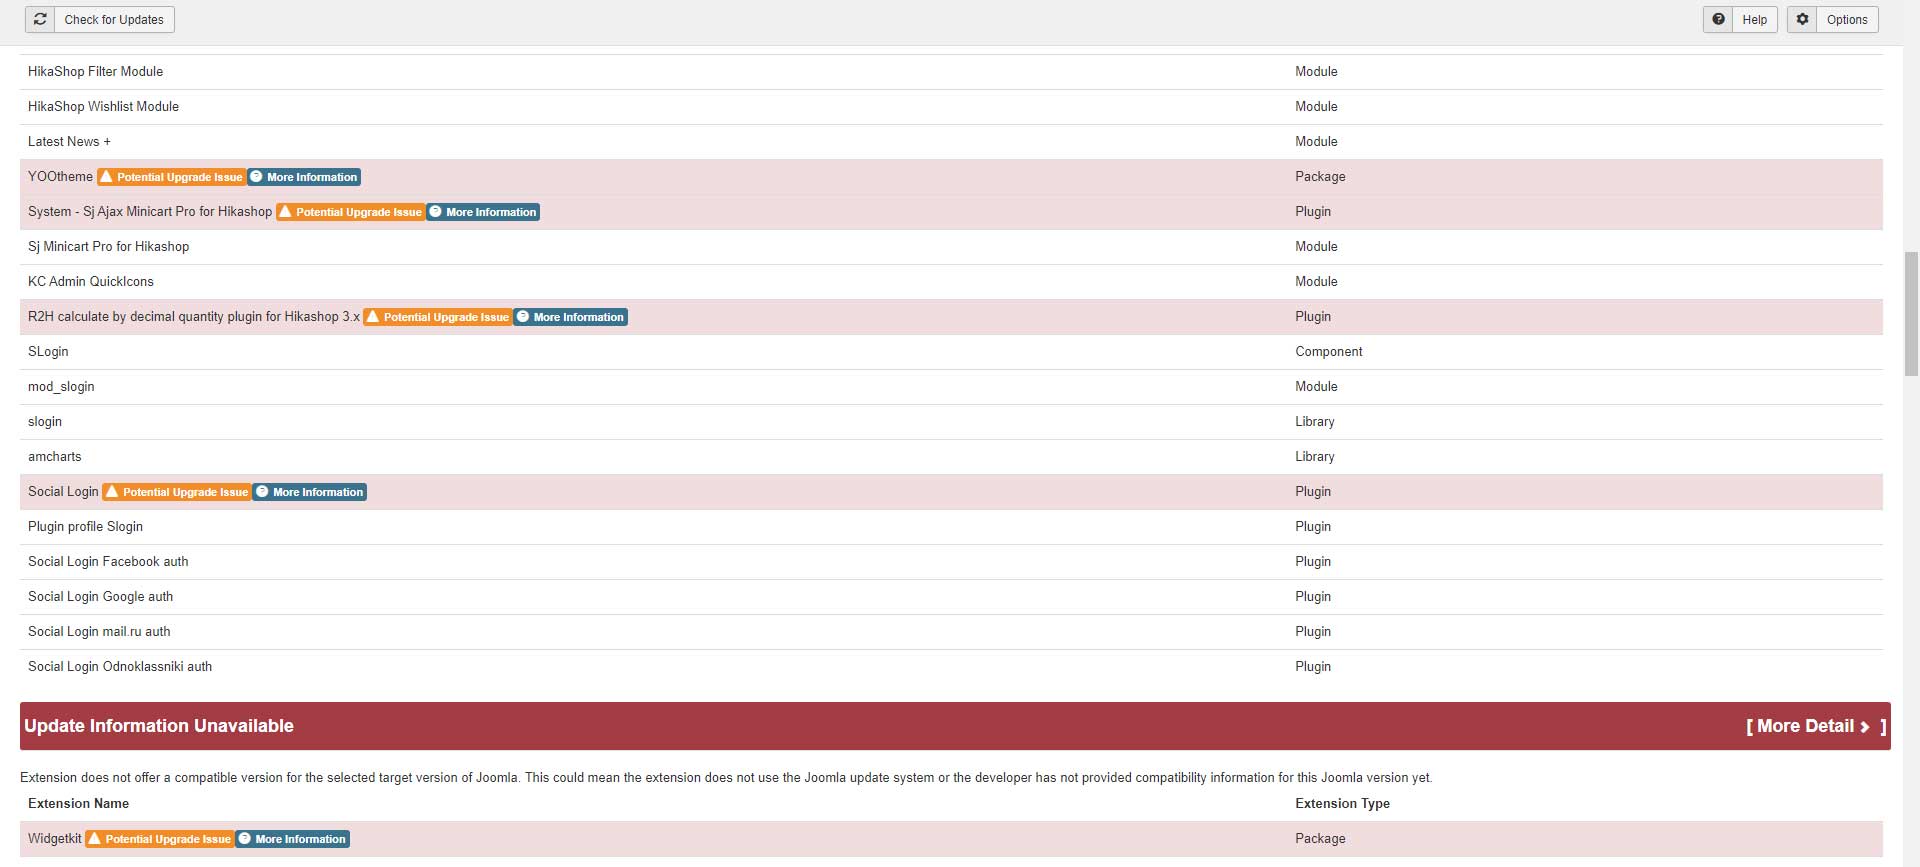The width and height of the screenshot is (1920, 867).
Task: Click the Component type cell for SLogin
Action: coord(1328,351)
